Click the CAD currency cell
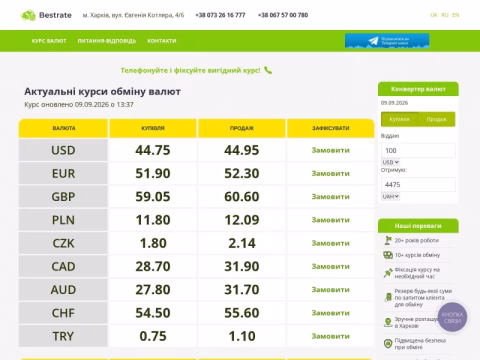 [x=63, y=267]
